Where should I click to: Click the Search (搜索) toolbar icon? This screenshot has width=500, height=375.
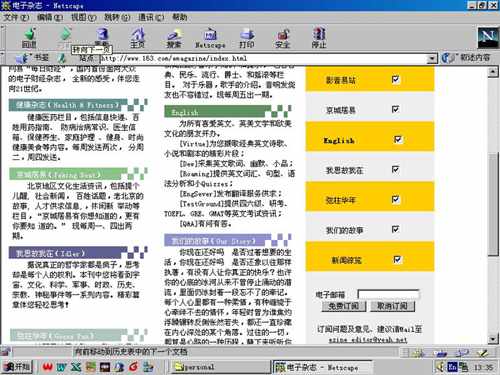[174, 37]
